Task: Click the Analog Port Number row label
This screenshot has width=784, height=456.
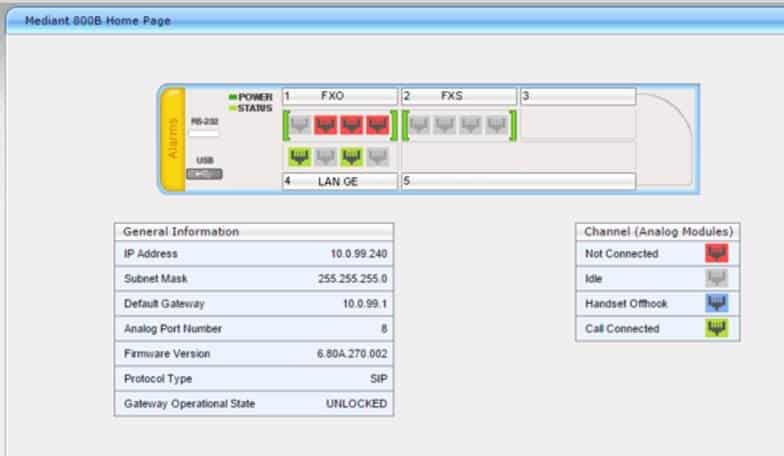Action: [x=172, y=328]
